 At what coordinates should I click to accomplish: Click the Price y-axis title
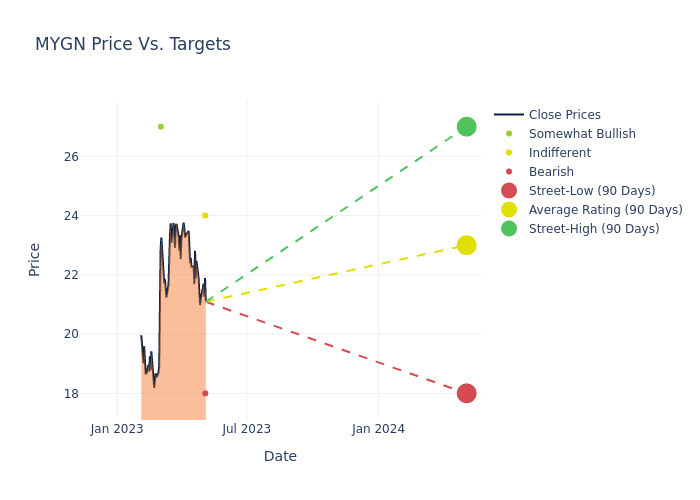(35, 259)
